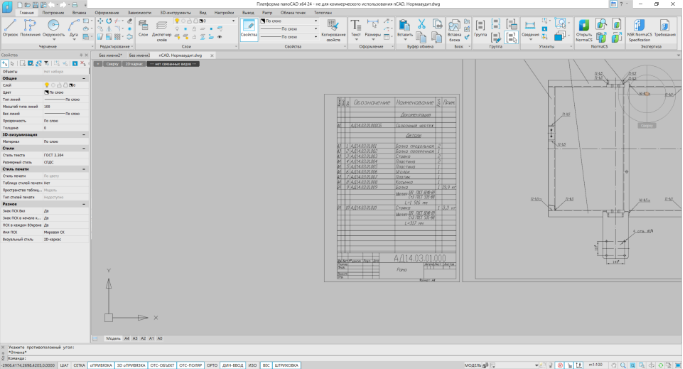Click the Открыть NormaCS icon
The height and width of the screenshot is (369, 683).
584,30
